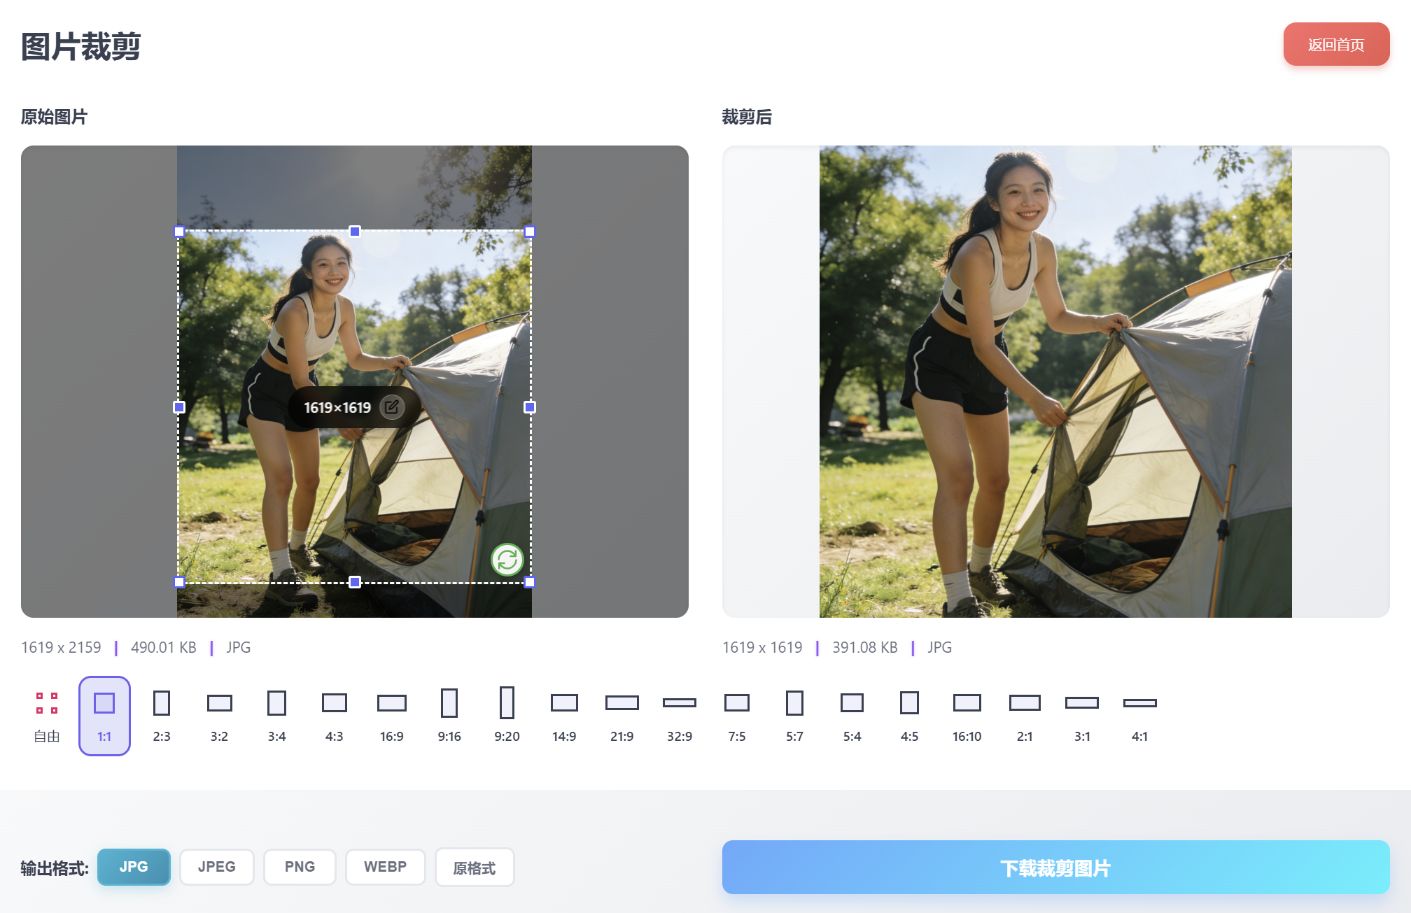Screen dimensions: 1411x913
Task: Keep original format with 原格式
Action: coord(474,868)
